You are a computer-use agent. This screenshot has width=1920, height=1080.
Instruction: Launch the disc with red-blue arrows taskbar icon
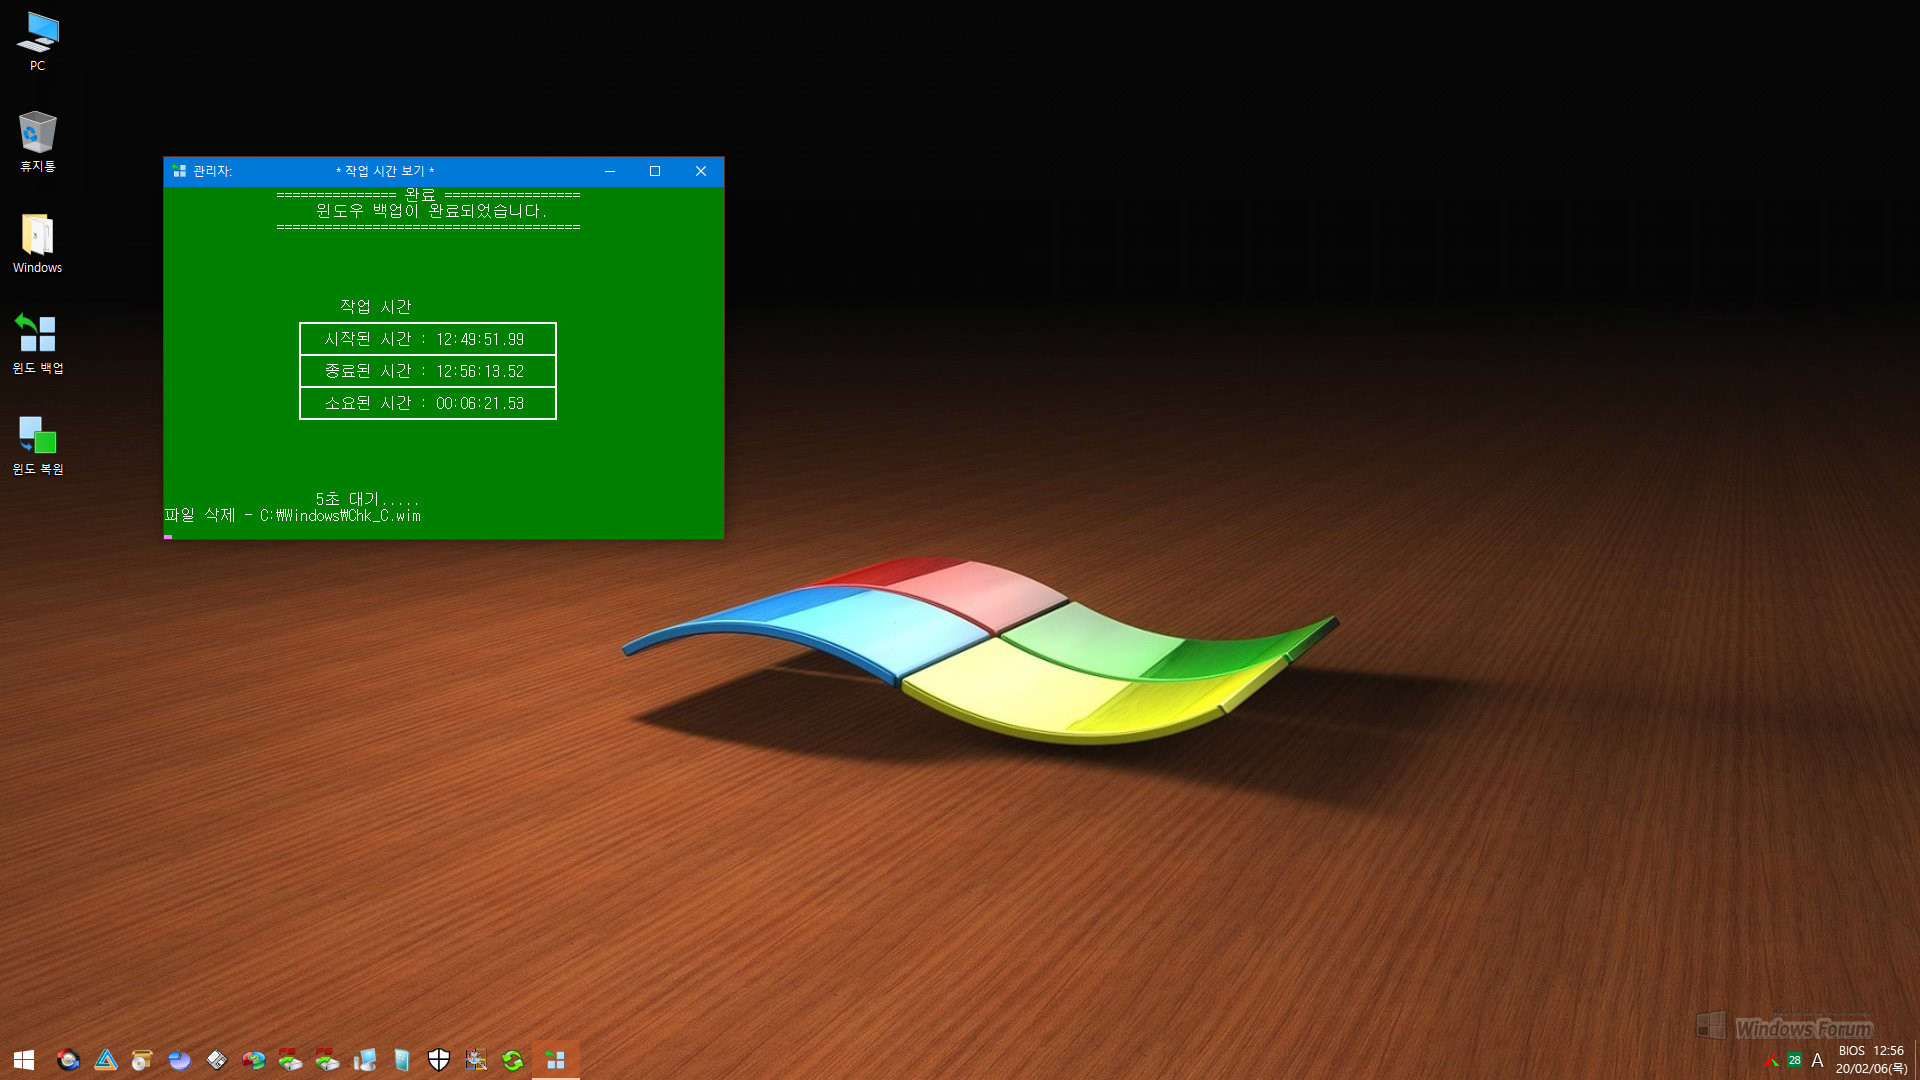click(68, 1060)
